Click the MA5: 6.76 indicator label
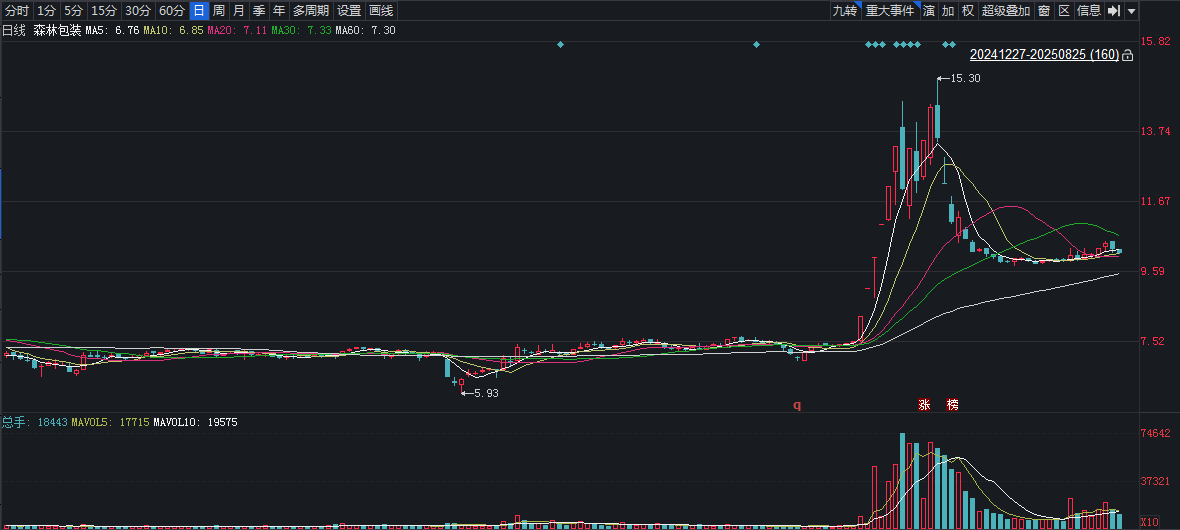The image size is (1180, 530). coord(112,31)
